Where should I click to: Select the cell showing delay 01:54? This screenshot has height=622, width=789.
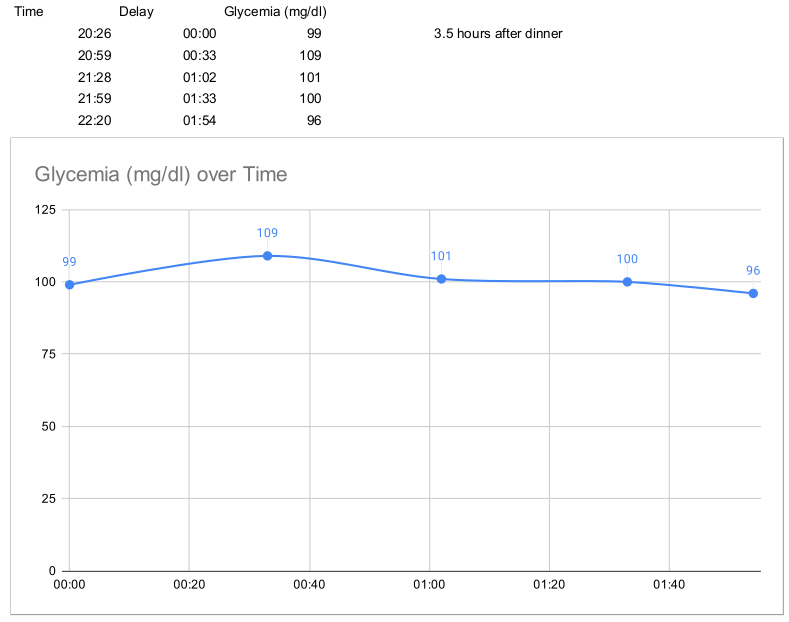coord(199,121)
